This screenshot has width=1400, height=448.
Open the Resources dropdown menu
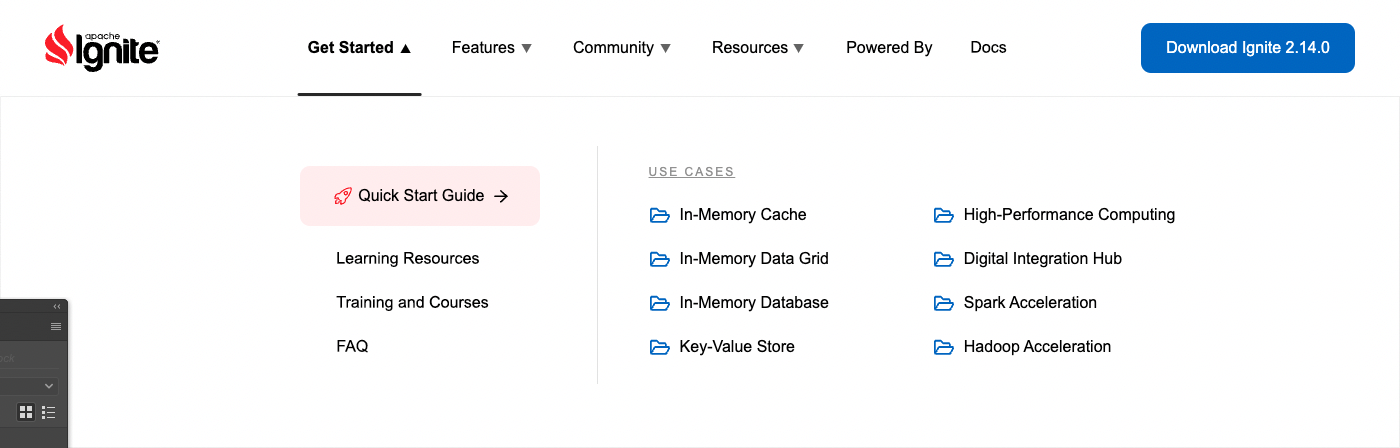[758, 48]
